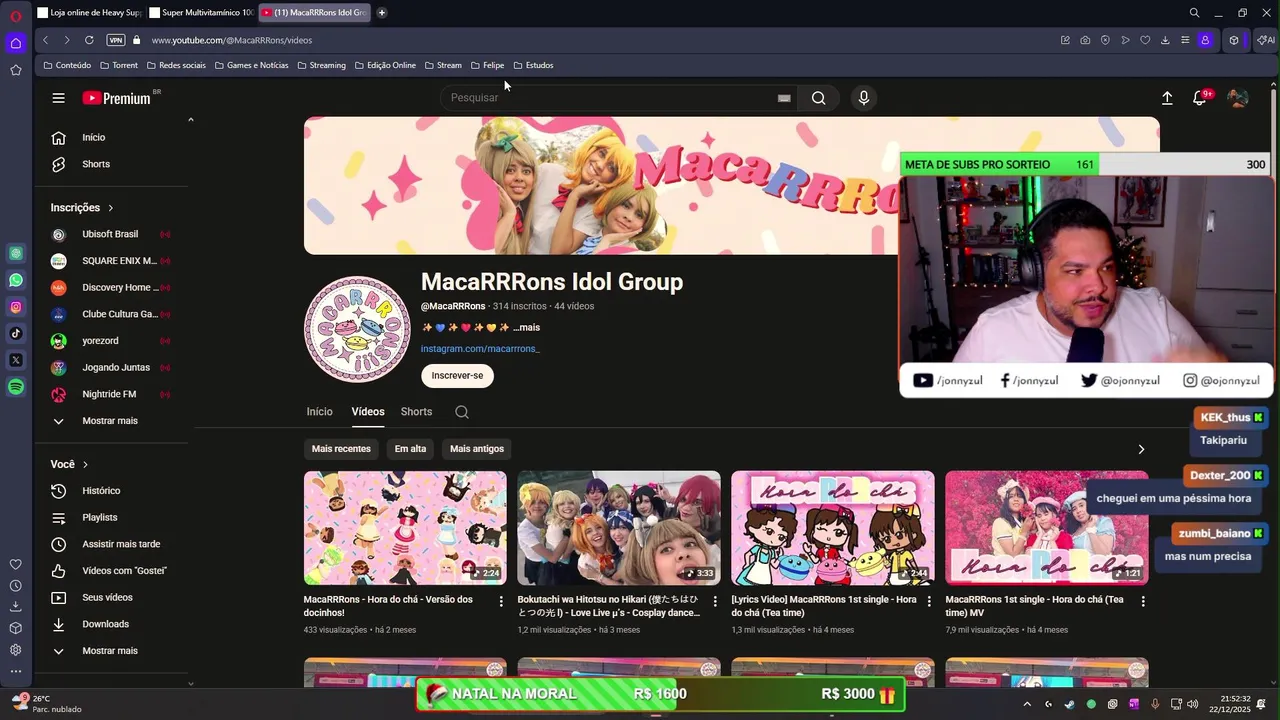Take a snapshot with the camera icon in address bar
The image size is (1280, 720).
1085,40
